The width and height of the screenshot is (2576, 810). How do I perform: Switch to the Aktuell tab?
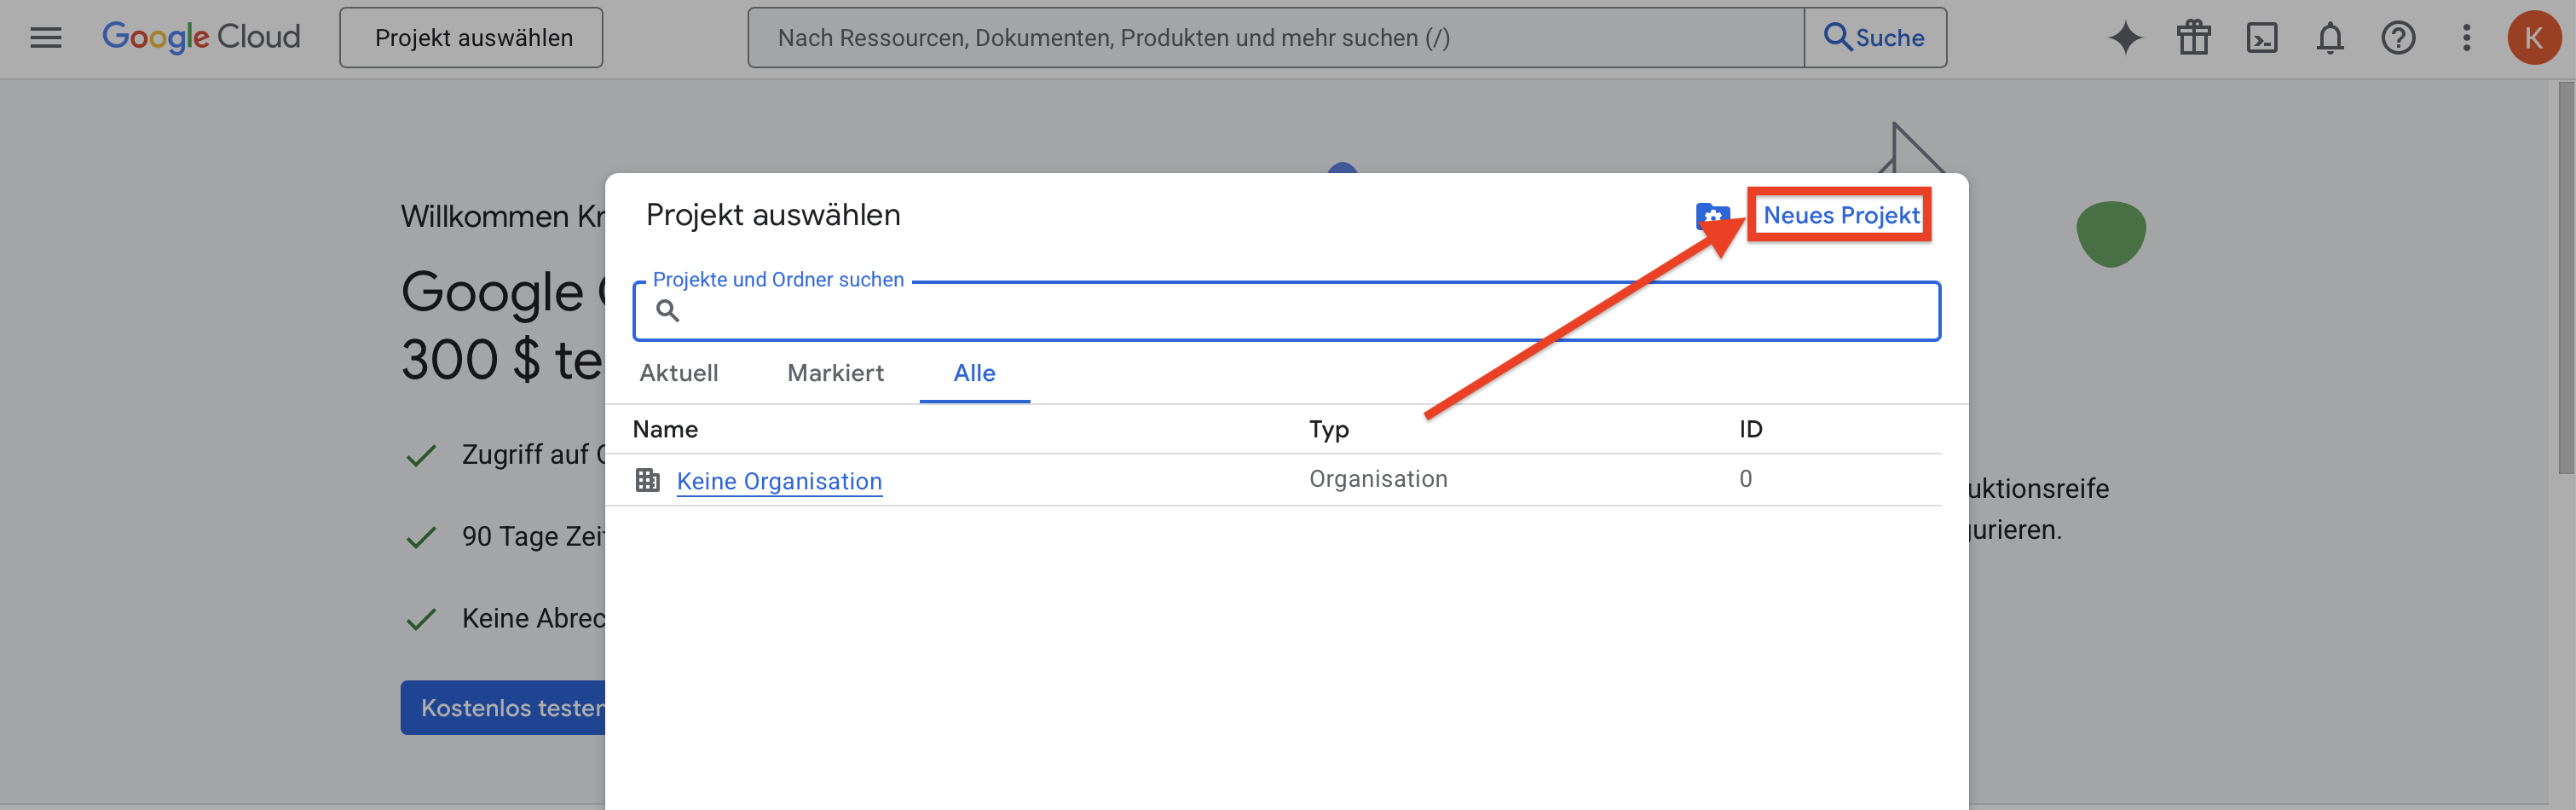point(678,373)
